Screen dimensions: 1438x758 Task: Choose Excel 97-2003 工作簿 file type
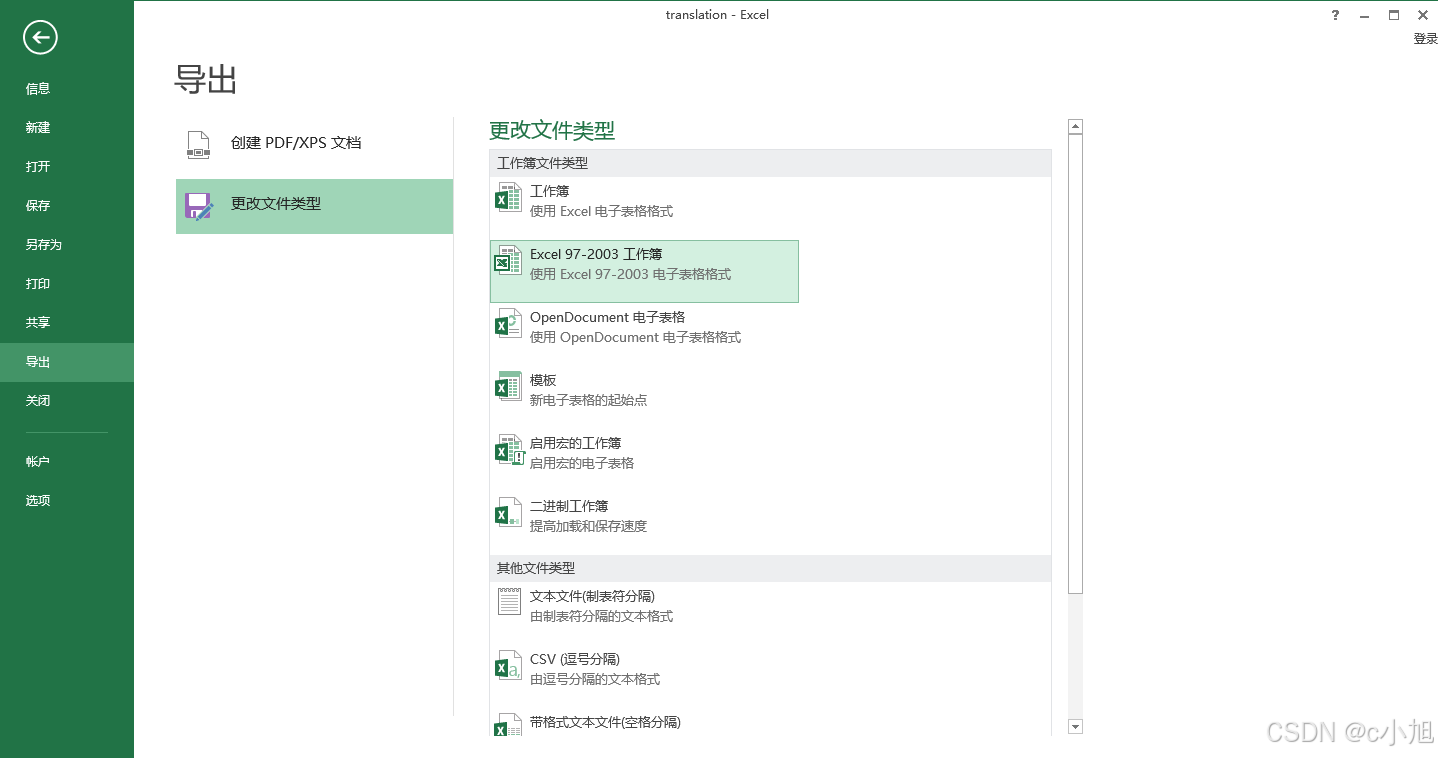(644, 271)
